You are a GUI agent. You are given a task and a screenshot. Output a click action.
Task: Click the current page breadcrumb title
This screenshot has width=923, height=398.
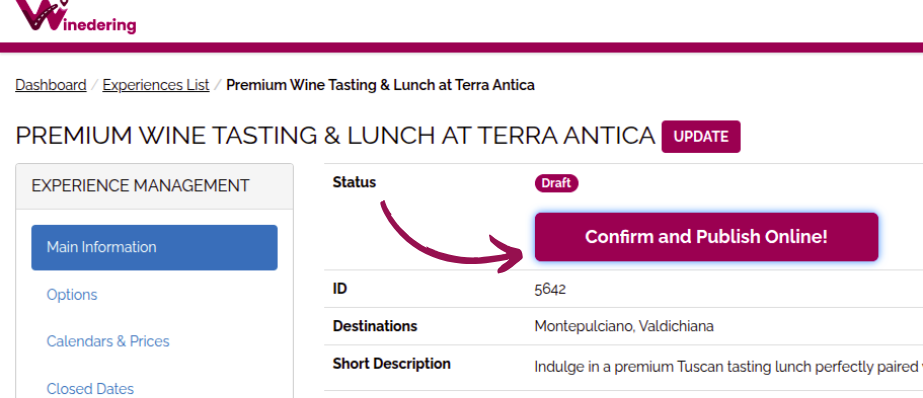pyautogui.click(x=380, y=85)
